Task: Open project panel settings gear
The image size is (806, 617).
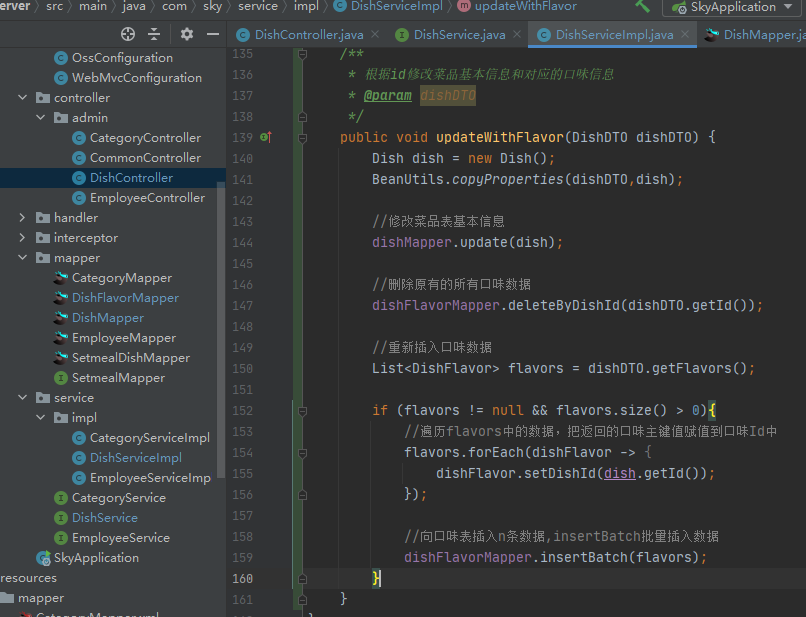Action: tap(187, 34)
